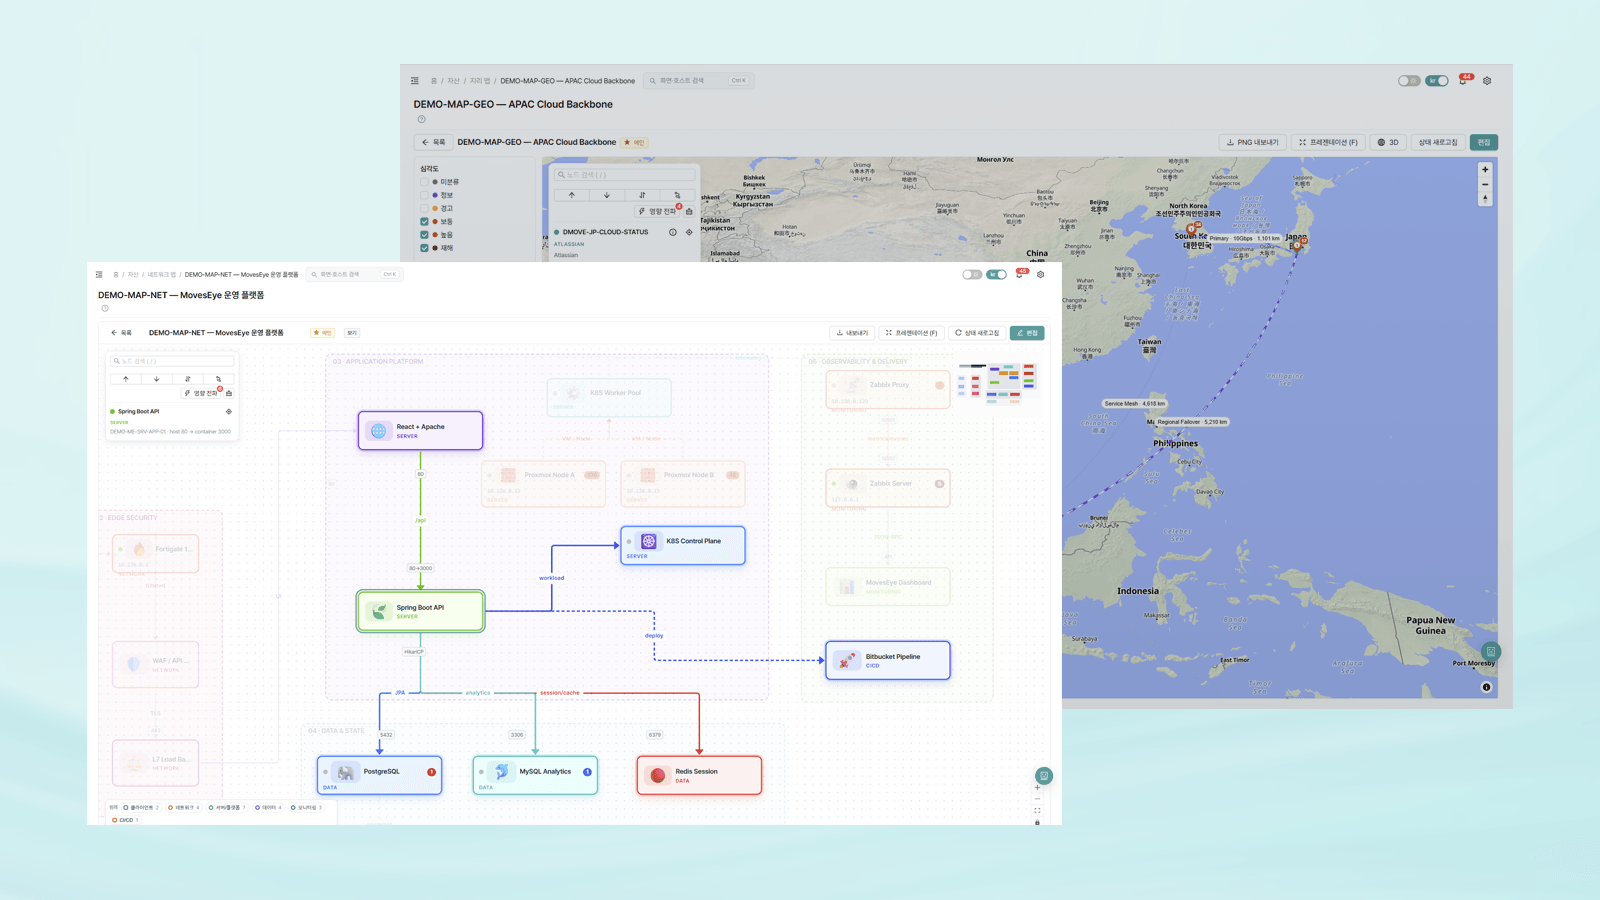Click 내보내기 export button in MovesEye window

[x=852, y=333]
